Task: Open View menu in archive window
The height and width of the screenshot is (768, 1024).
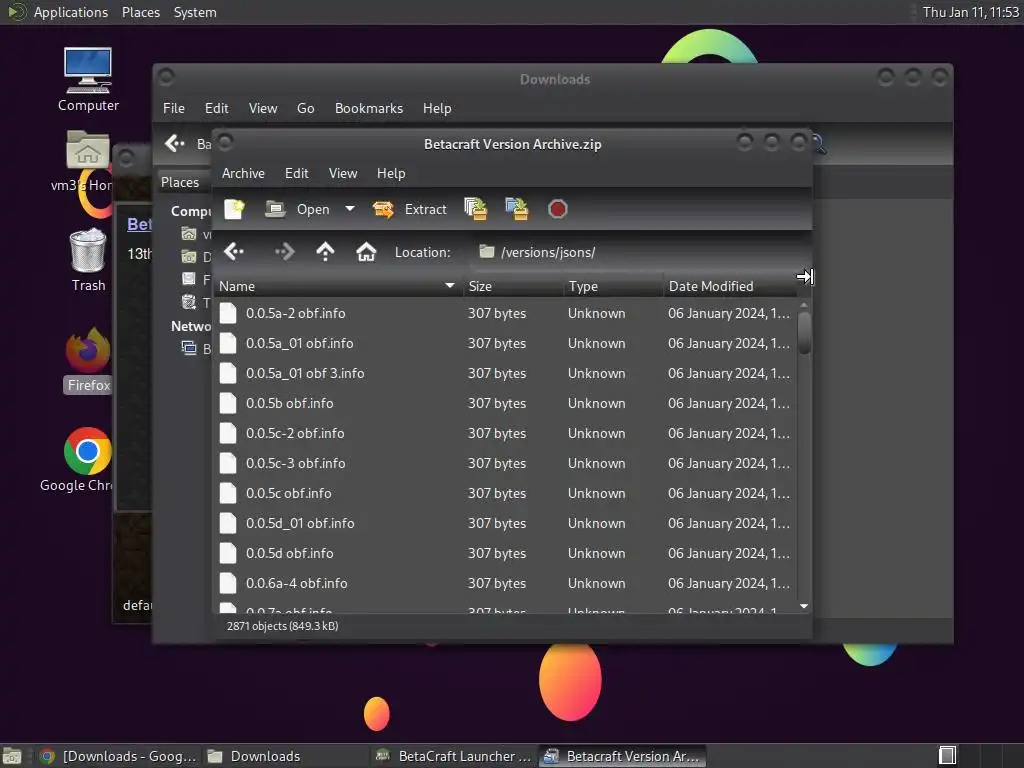Action: pos(343,173)
